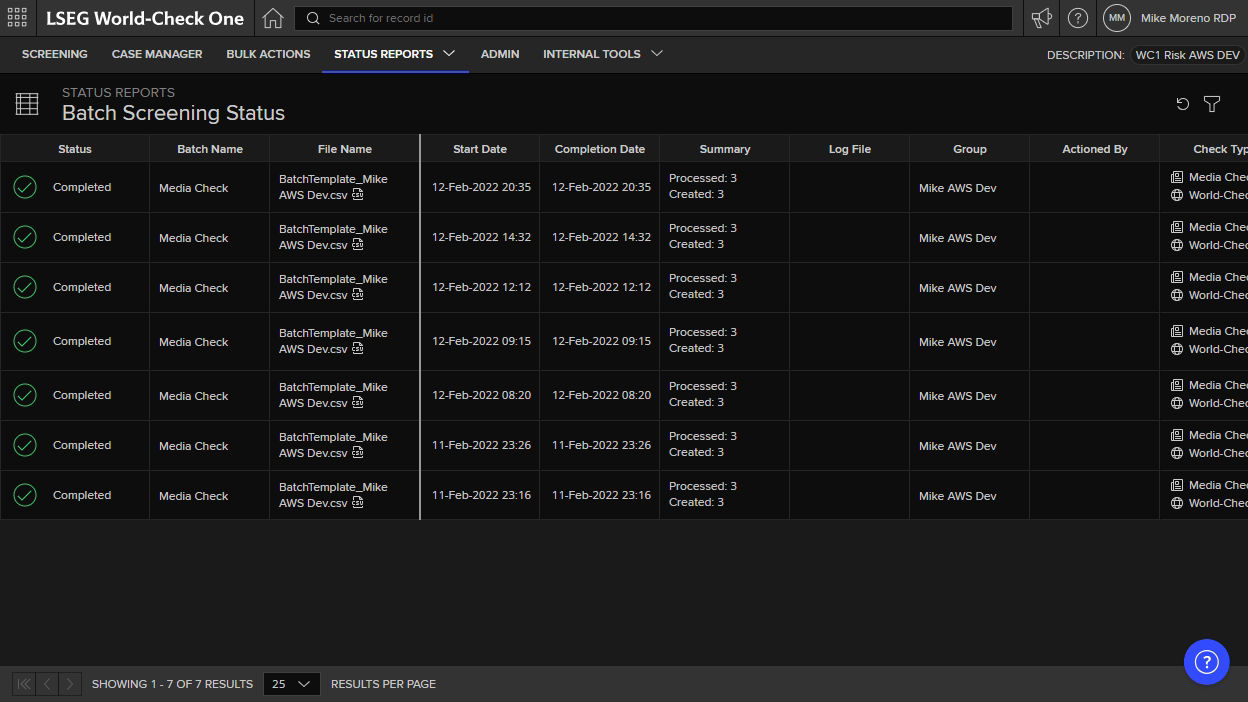
Task: Click the blue floating help button
Action: [x=1206, y=661]
